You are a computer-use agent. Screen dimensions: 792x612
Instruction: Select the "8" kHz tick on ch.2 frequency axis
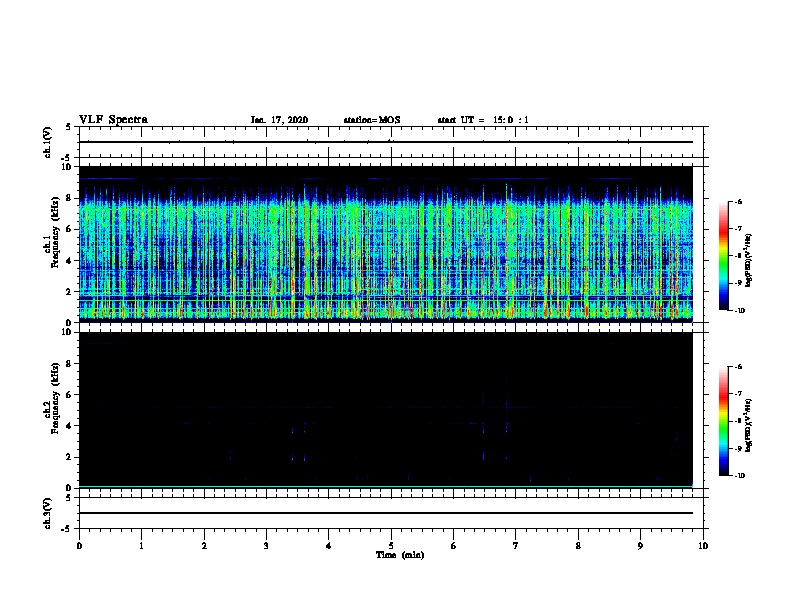point(69,364)
